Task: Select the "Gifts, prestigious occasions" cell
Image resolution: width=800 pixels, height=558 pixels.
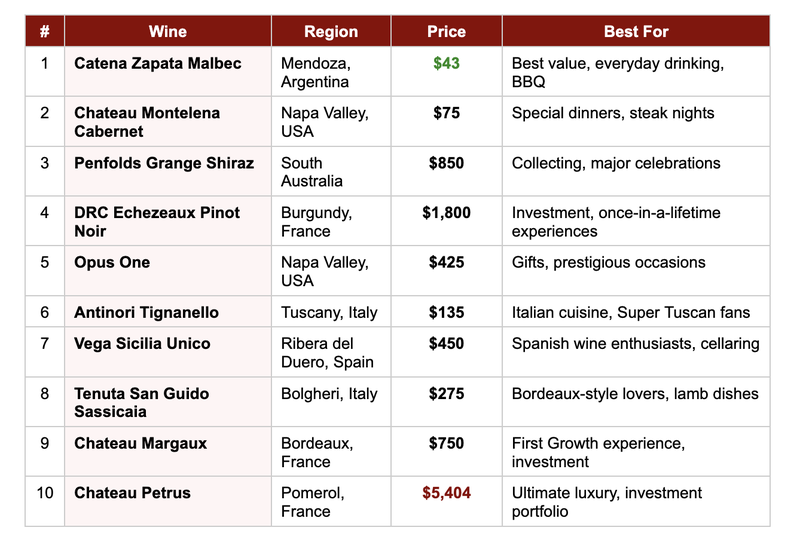Action: tap(609, 263)
